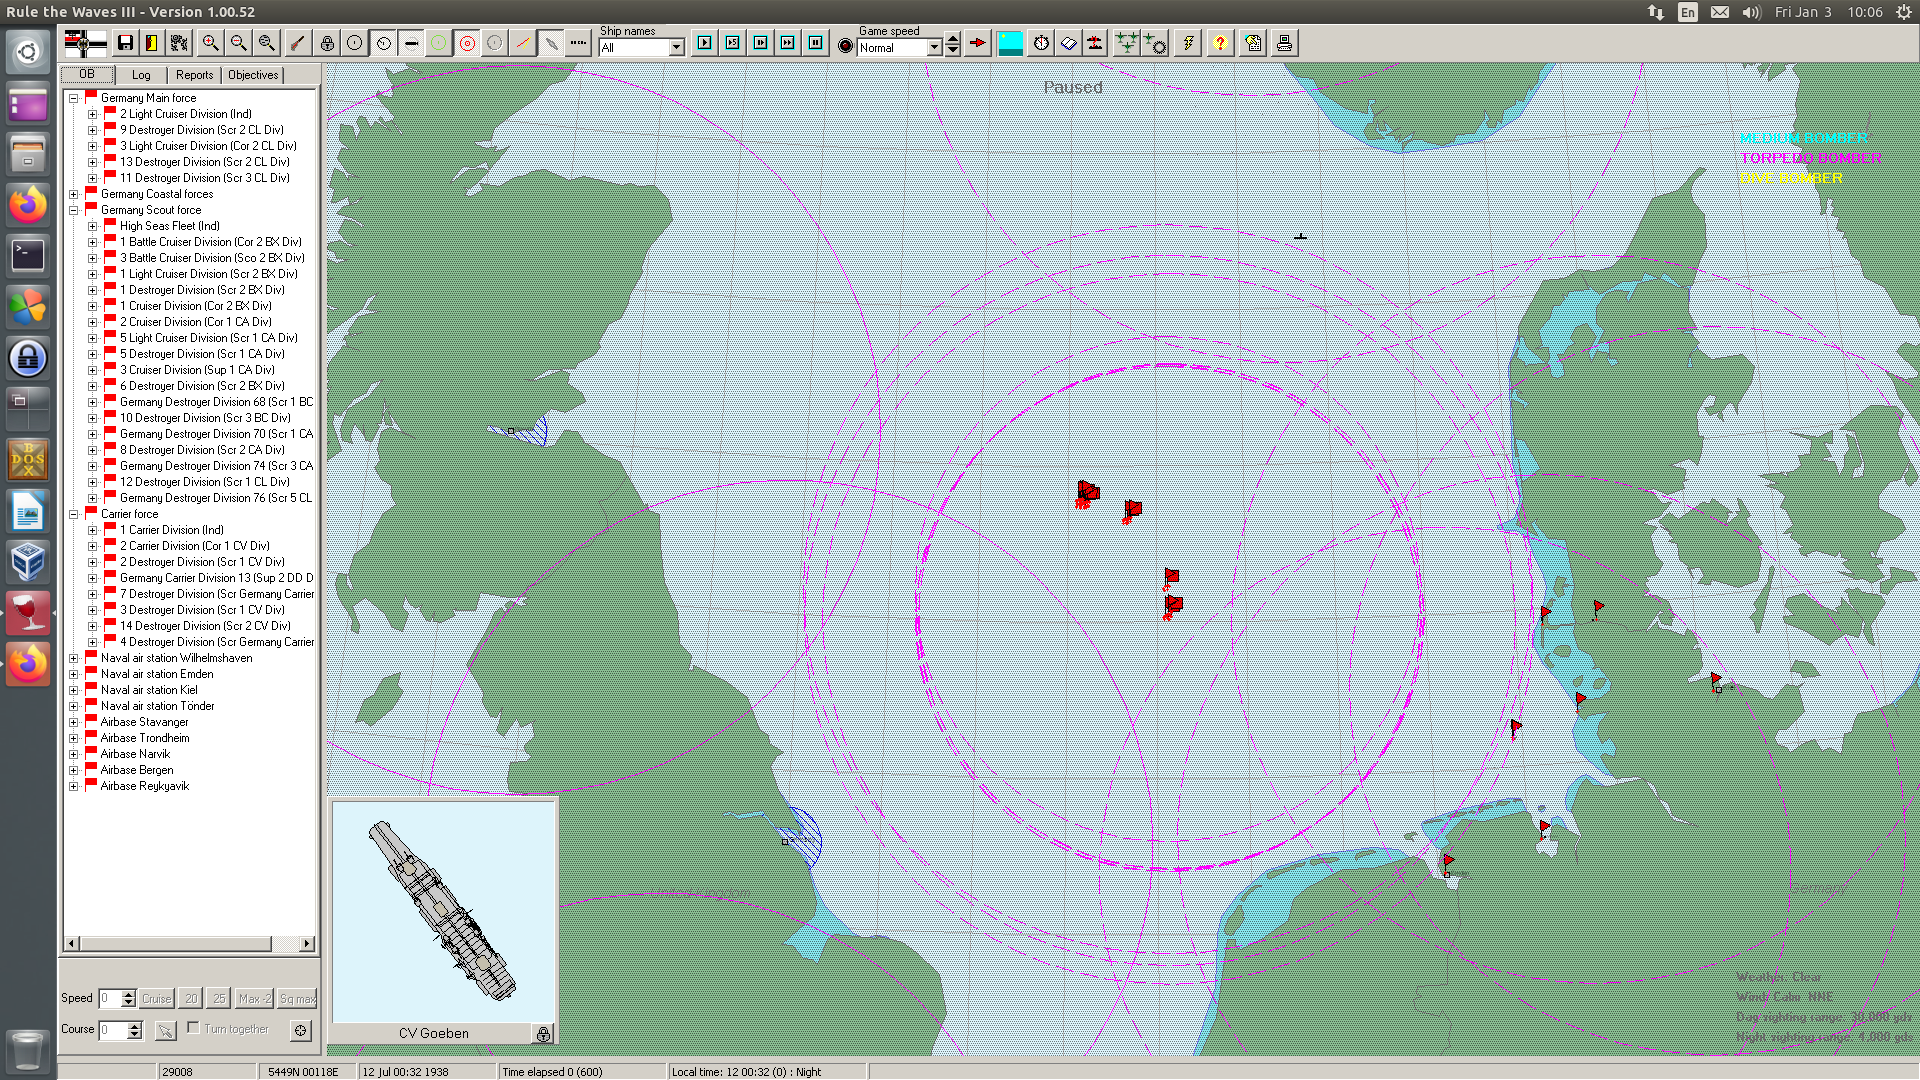Open the Reports tab

(x=194, y=75)
